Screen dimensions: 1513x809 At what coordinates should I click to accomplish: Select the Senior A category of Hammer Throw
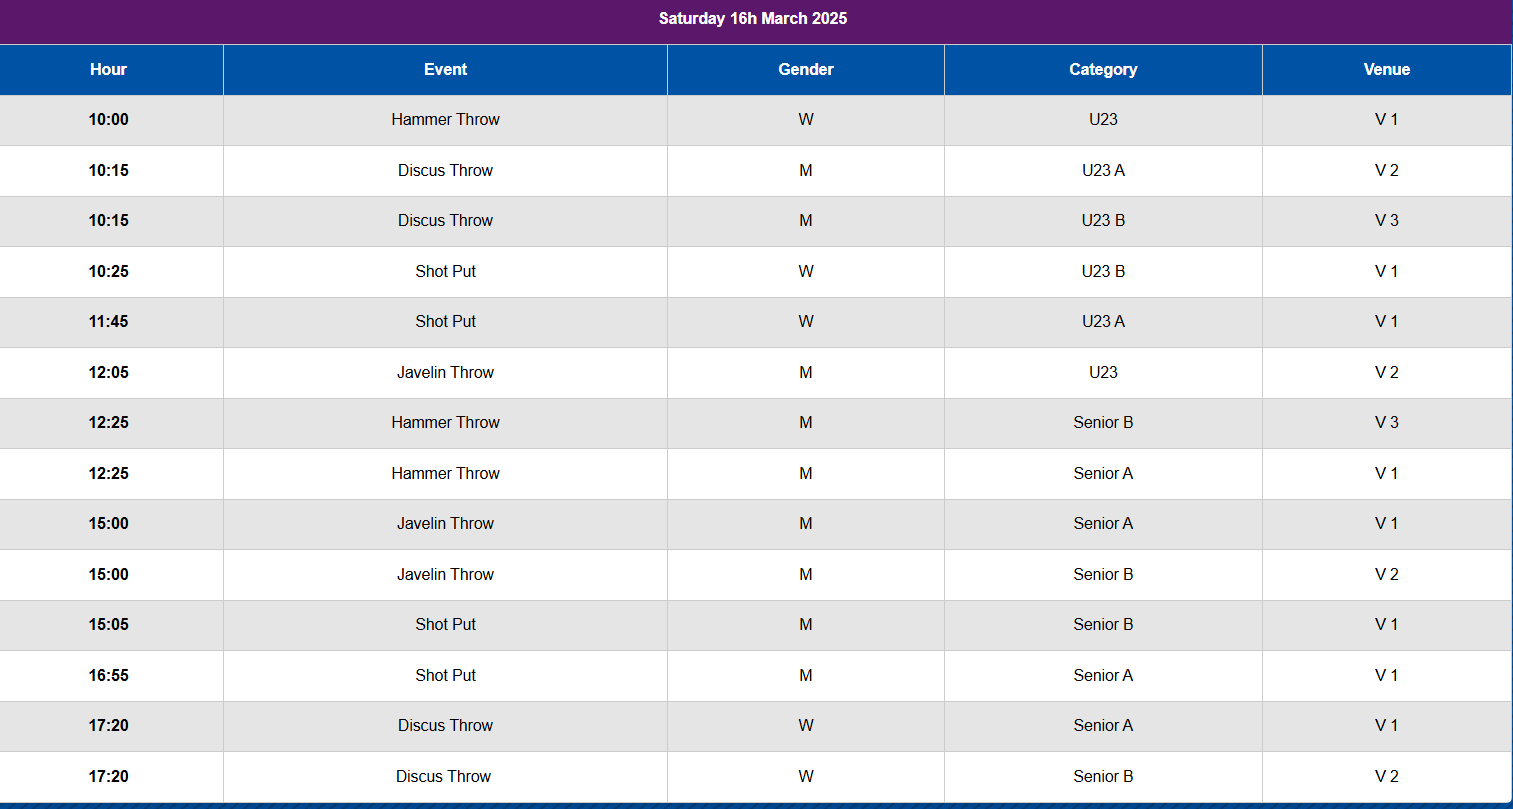1102,473
